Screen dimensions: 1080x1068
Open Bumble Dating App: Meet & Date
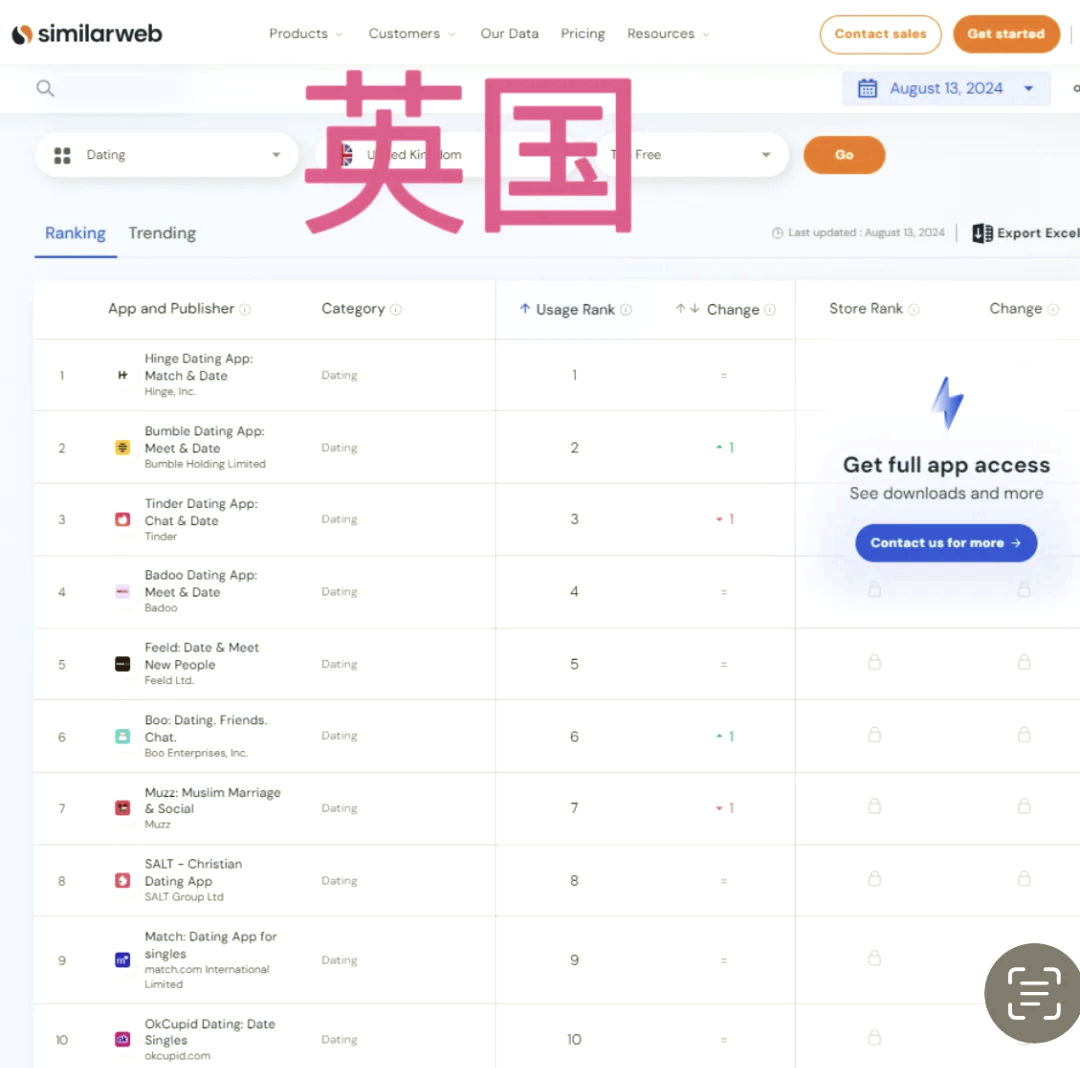coord(204,439)
